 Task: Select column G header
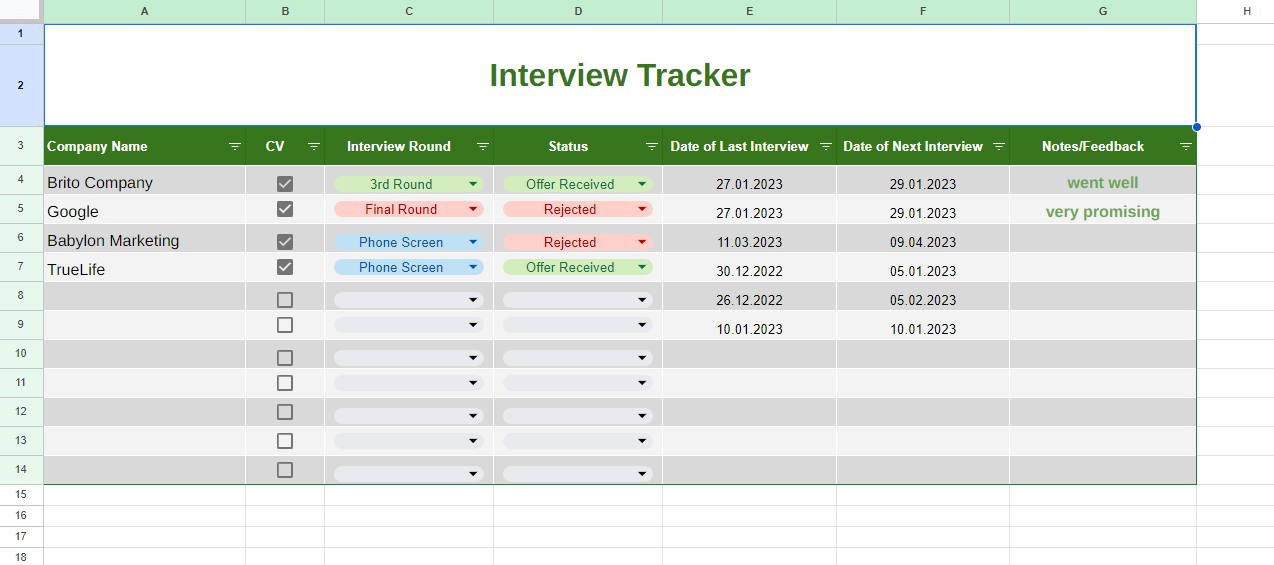pos(1103,11)
